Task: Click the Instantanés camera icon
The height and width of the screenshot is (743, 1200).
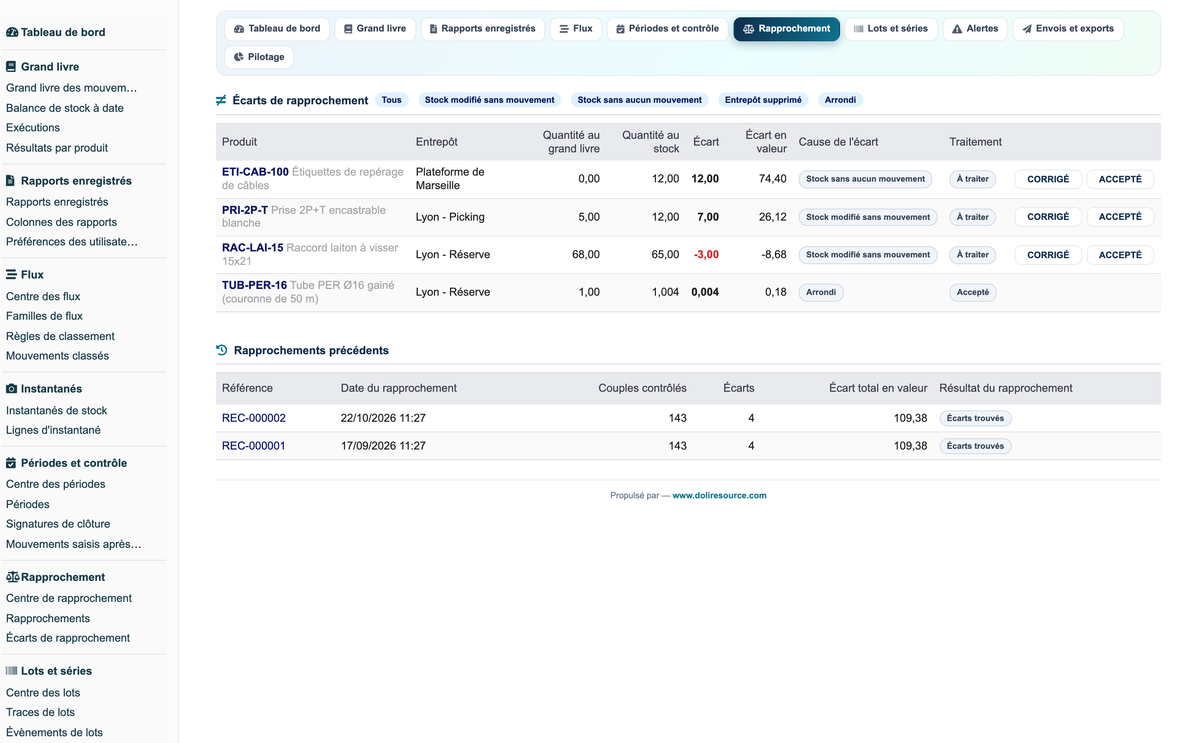Action: (11, 388)
